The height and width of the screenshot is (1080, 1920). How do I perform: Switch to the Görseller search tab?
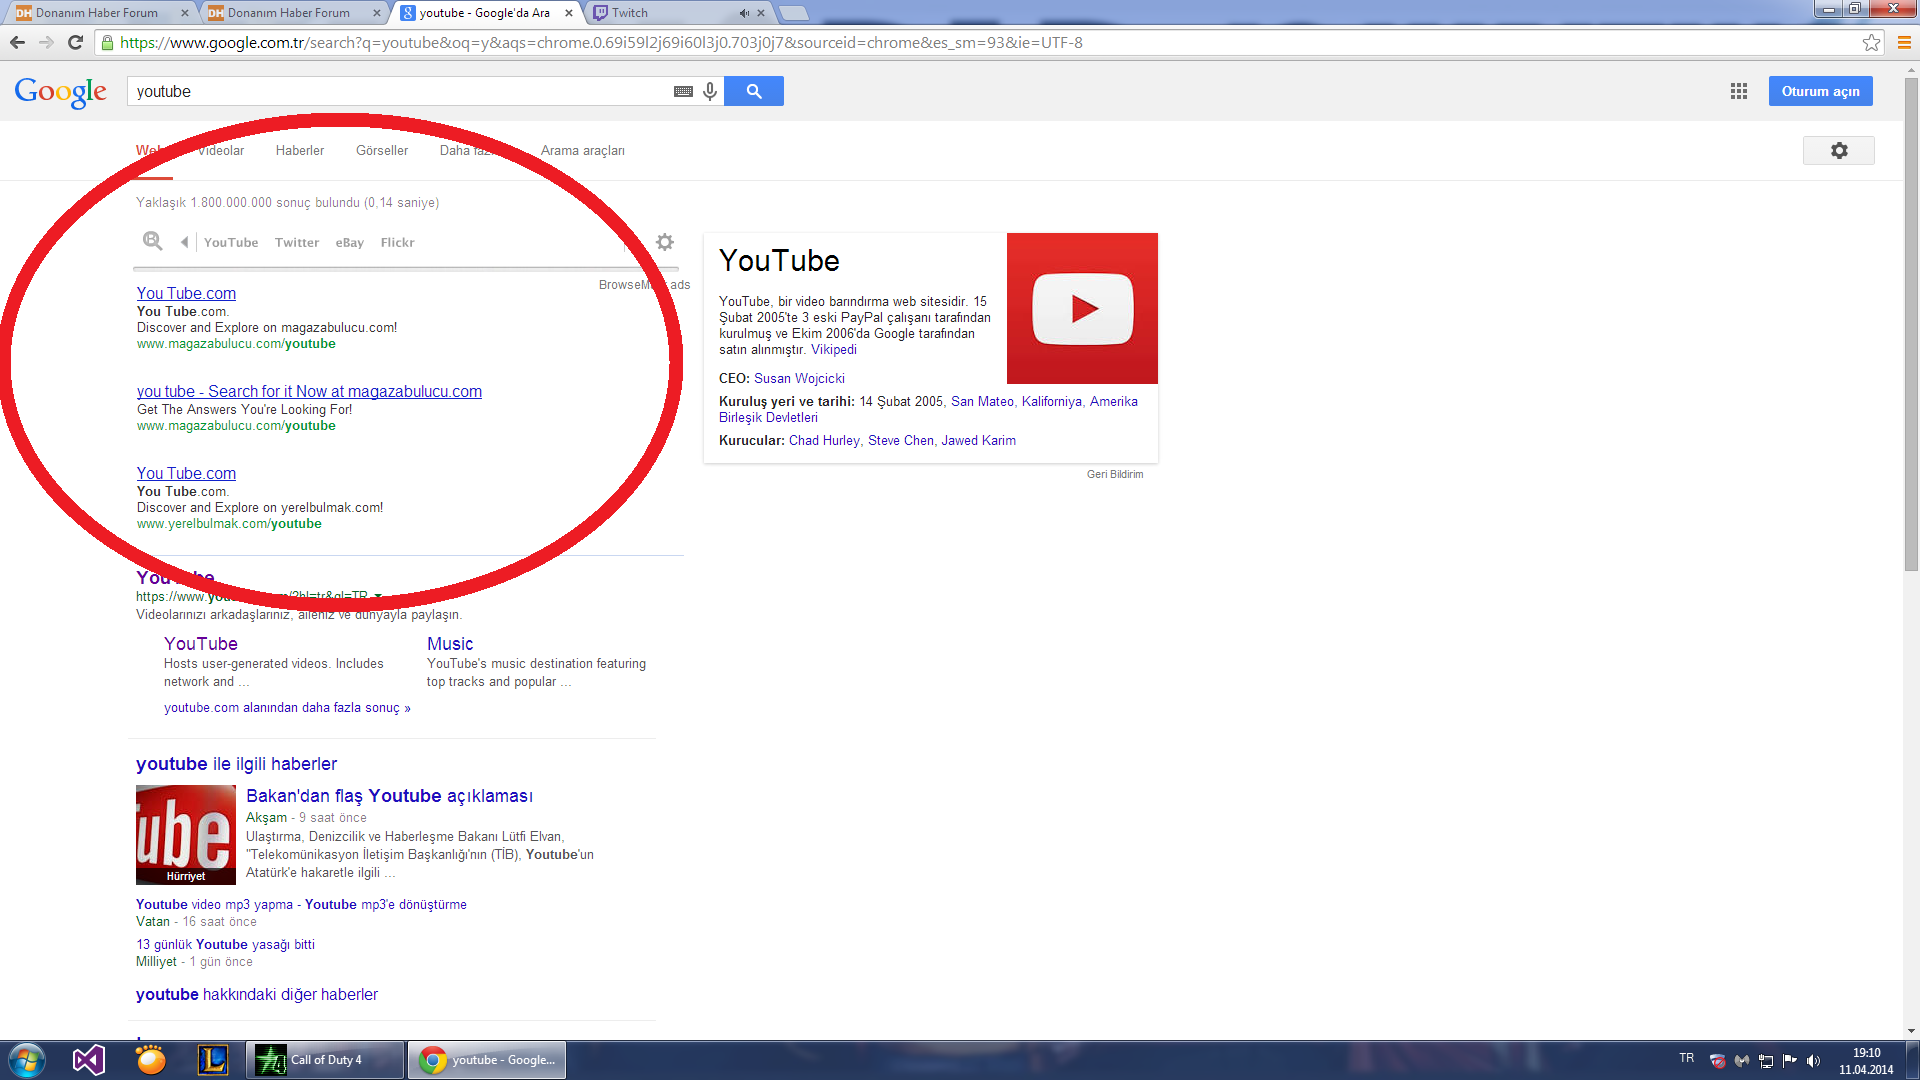(x=382, y=150)
